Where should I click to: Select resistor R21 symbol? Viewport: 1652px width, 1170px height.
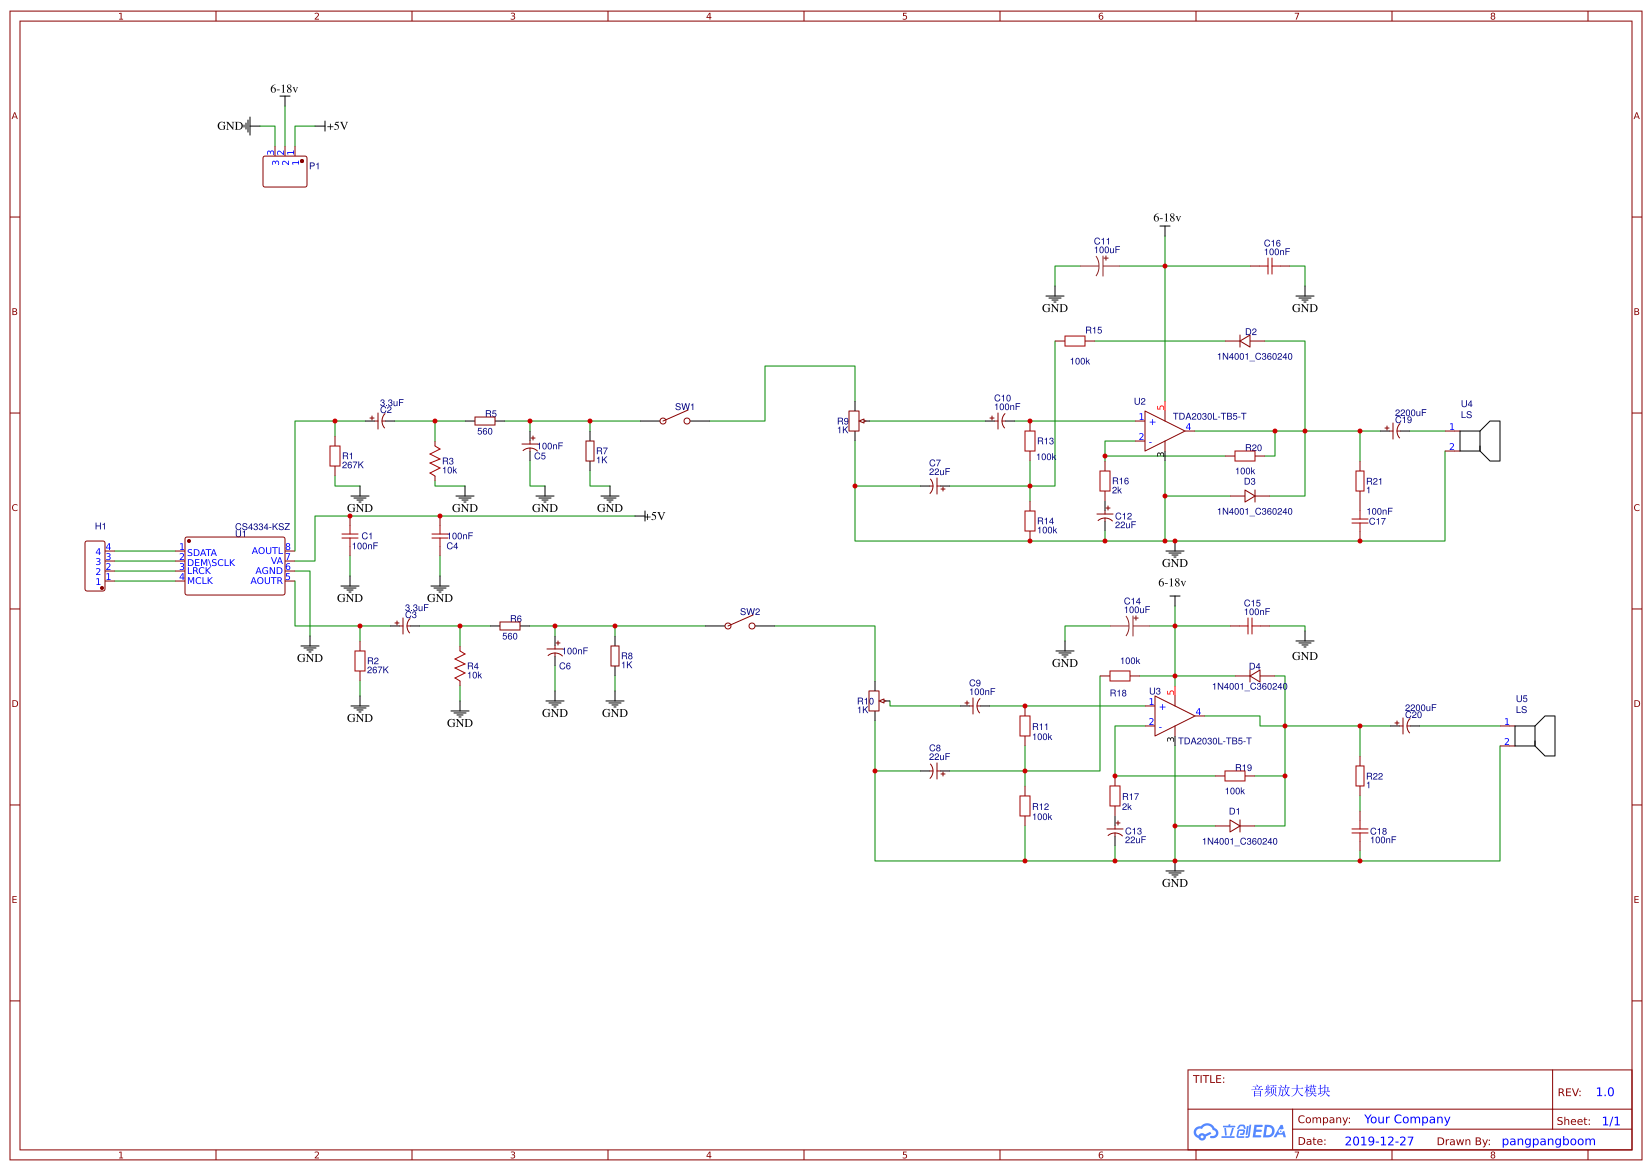1360,481
